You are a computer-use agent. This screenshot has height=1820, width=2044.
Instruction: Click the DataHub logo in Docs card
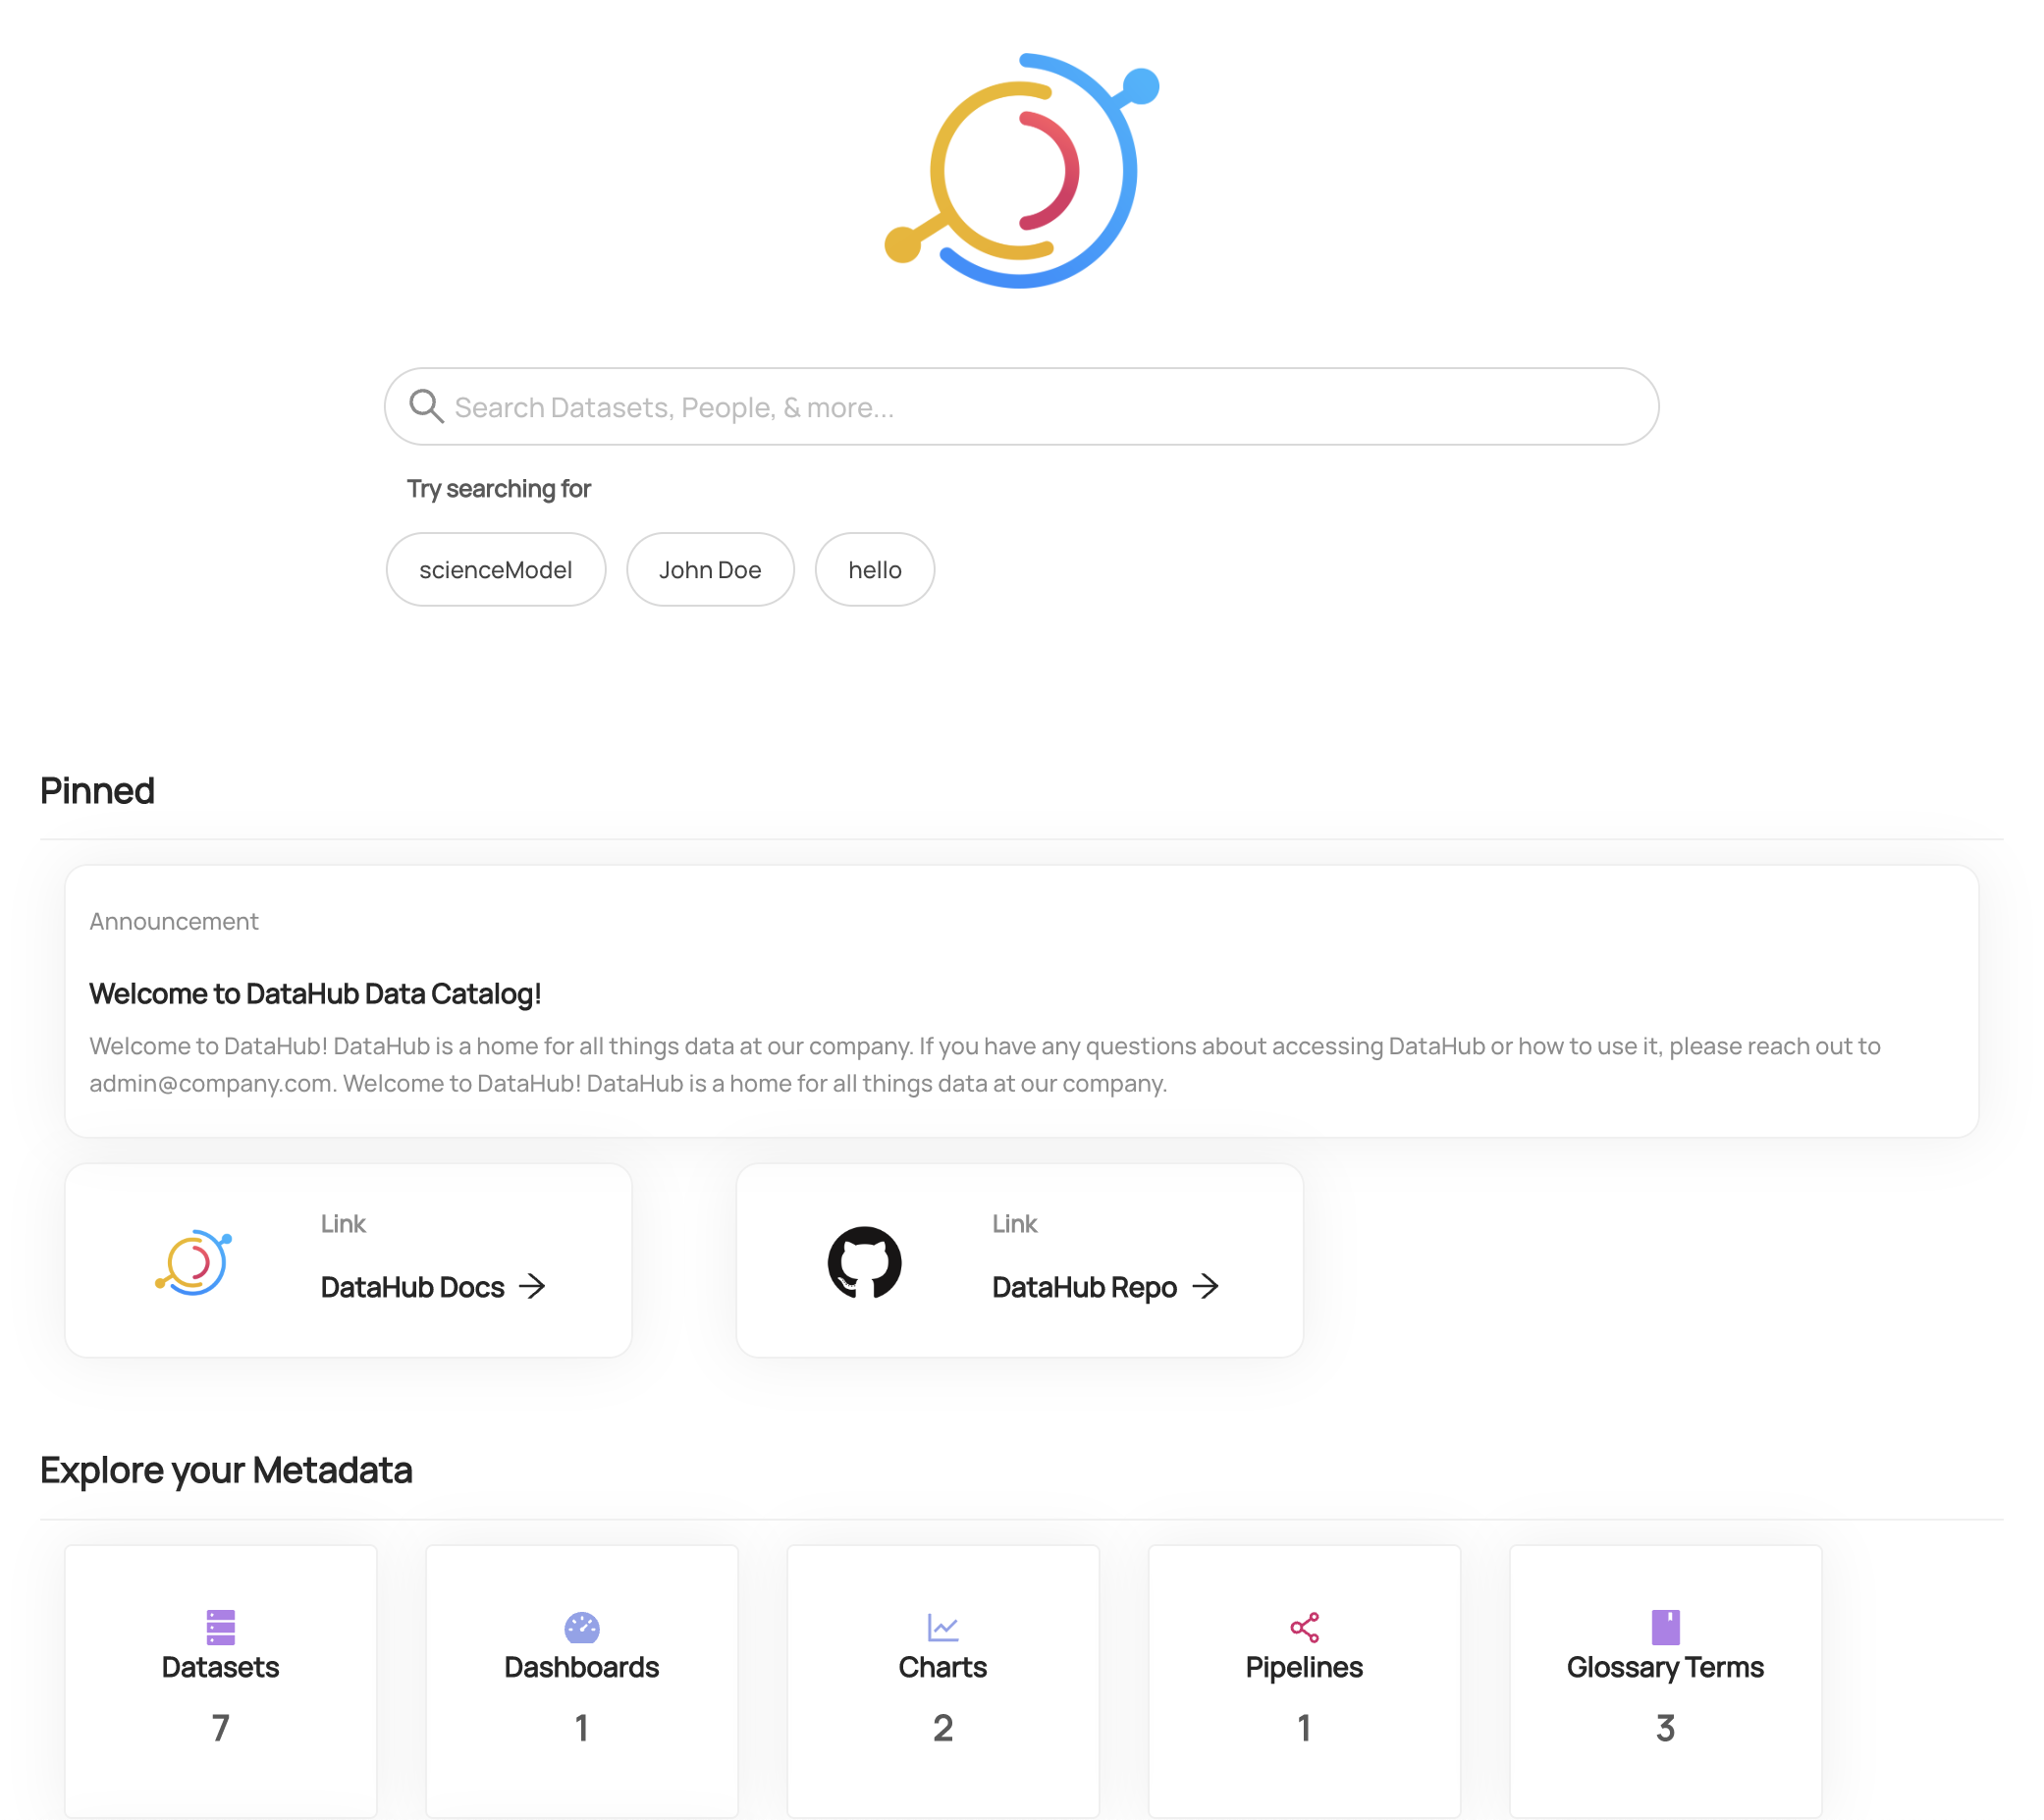194,1262
